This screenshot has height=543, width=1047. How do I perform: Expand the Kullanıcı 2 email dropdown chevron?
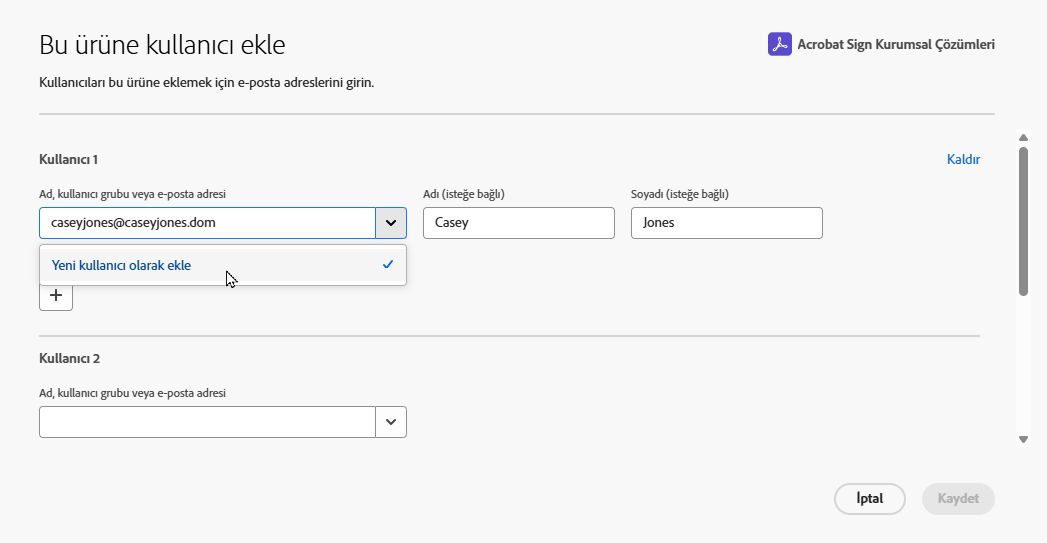coord(390,422)
